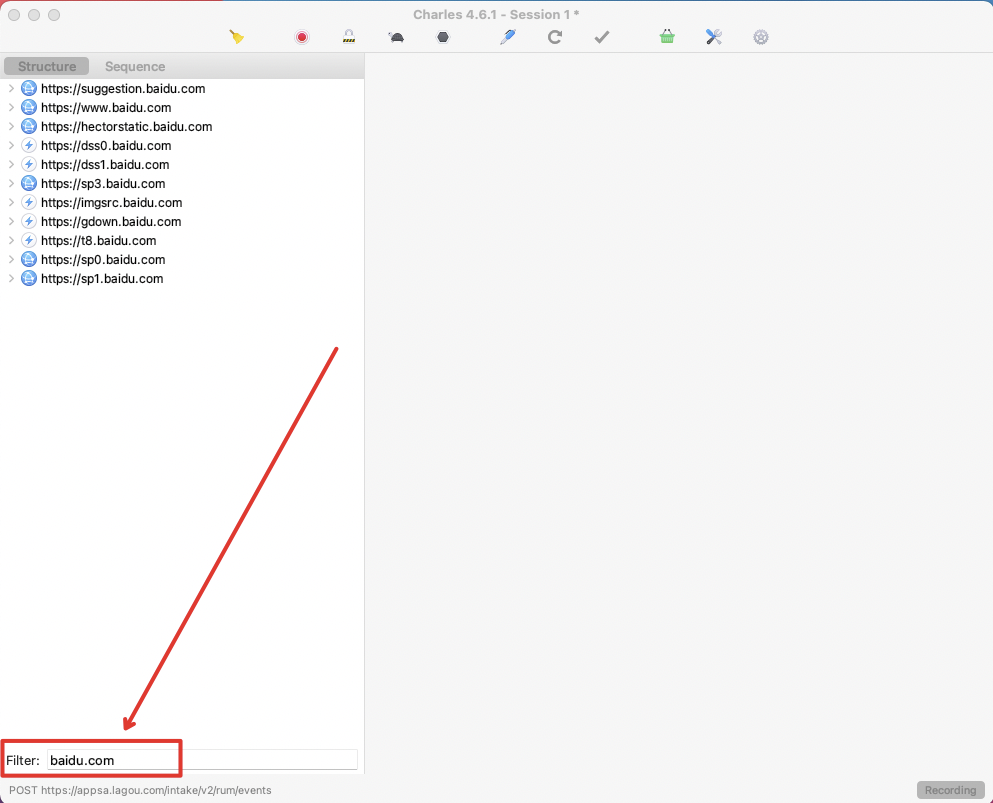This screenshot has height=803, width=993.
Task: Click the Recording status button
Action: (x=951, y=790)
